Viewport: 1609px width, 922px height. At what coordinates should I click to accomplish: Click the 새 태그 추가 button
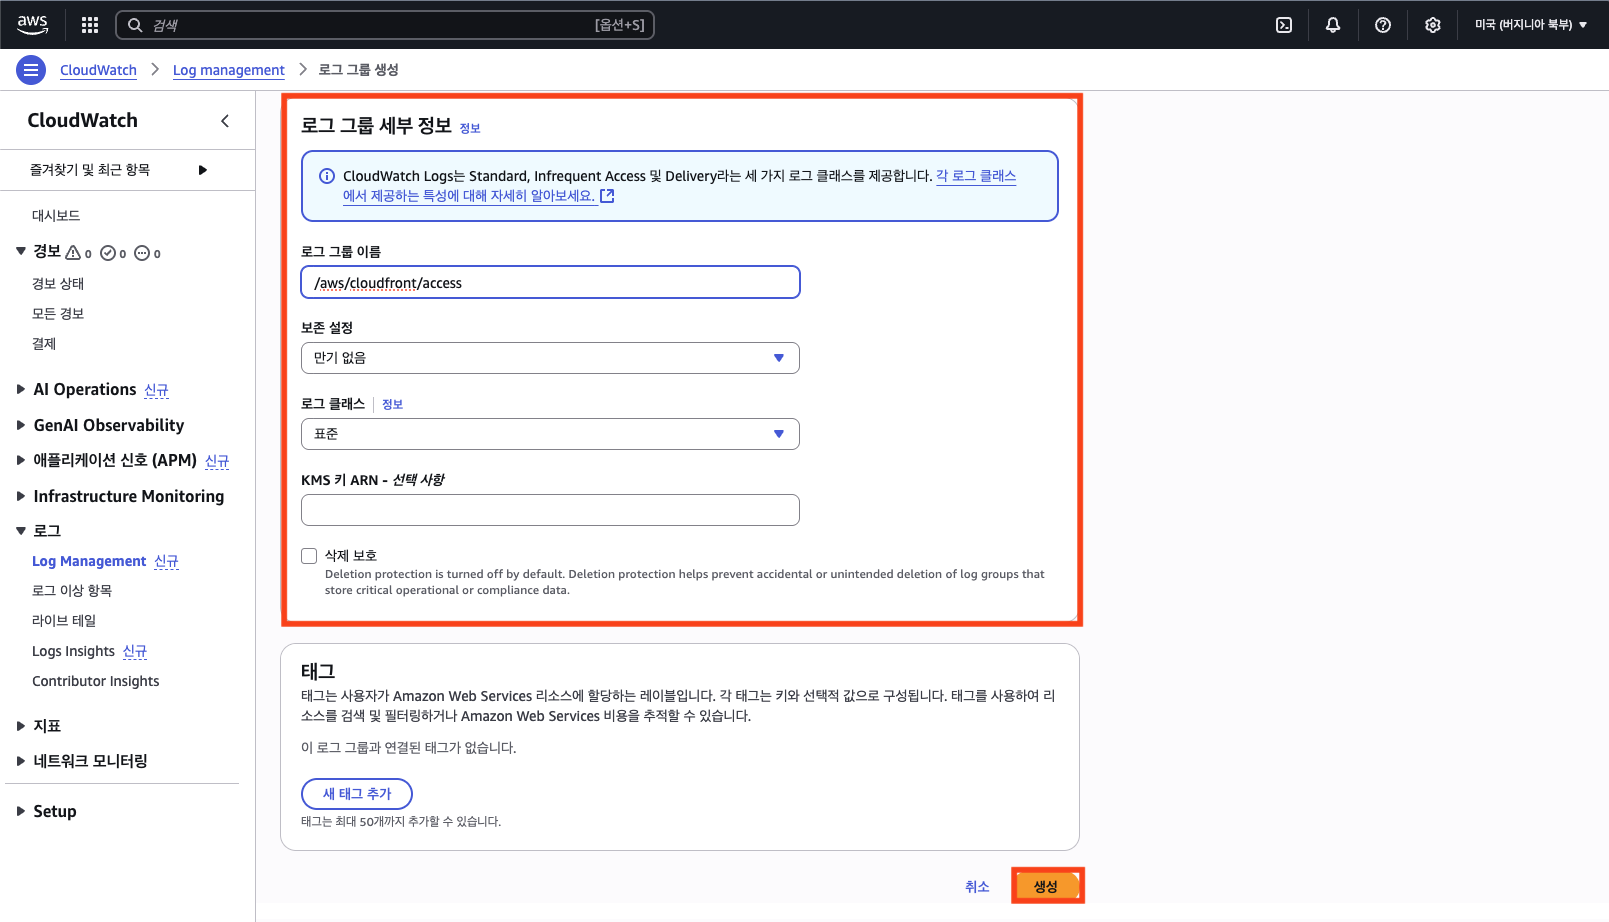coord(357,794)
